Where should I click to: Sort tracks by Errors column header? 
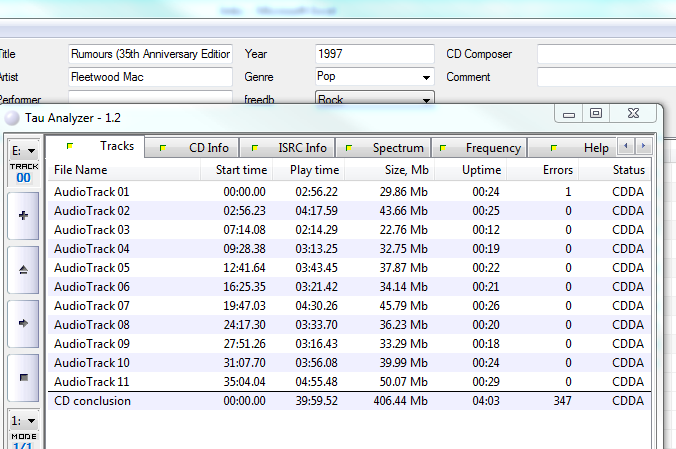(557, 170)
